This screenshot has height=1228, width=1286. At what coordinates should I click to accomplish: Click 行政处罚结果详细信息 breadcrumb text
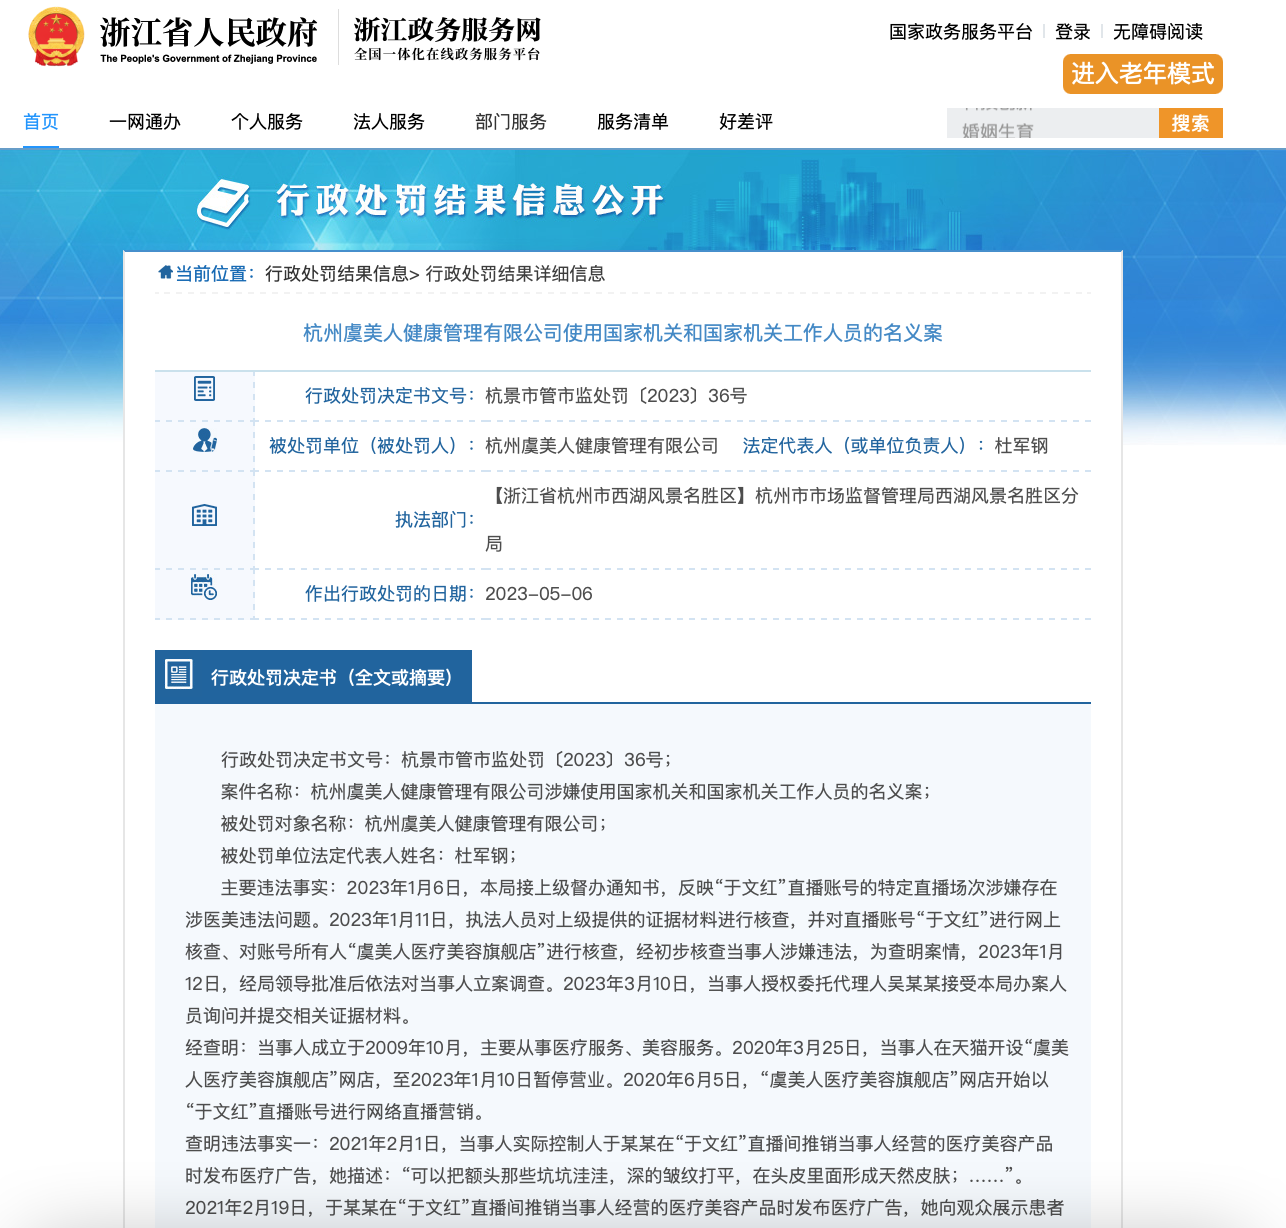pyautogui.click(x=515, y=274)
